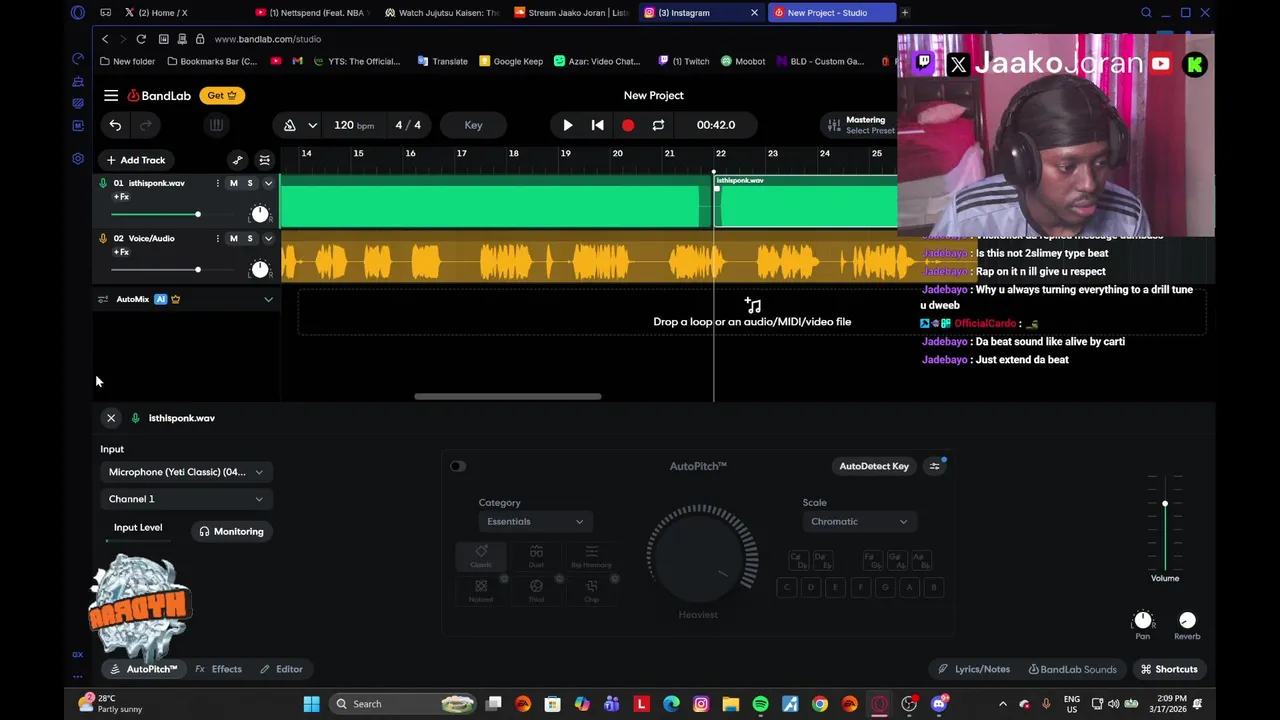Reload the page in the browser
The image size is (1280, 720).
141,39
